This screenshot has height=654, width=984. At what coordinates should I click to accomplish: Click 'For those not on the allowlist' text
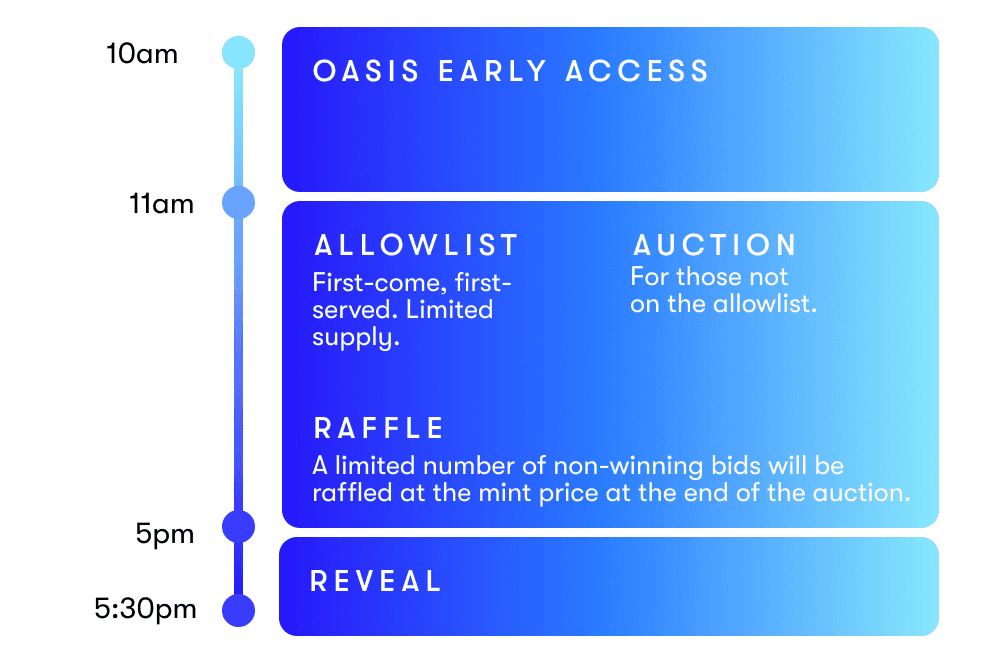(x=724, y=290)
